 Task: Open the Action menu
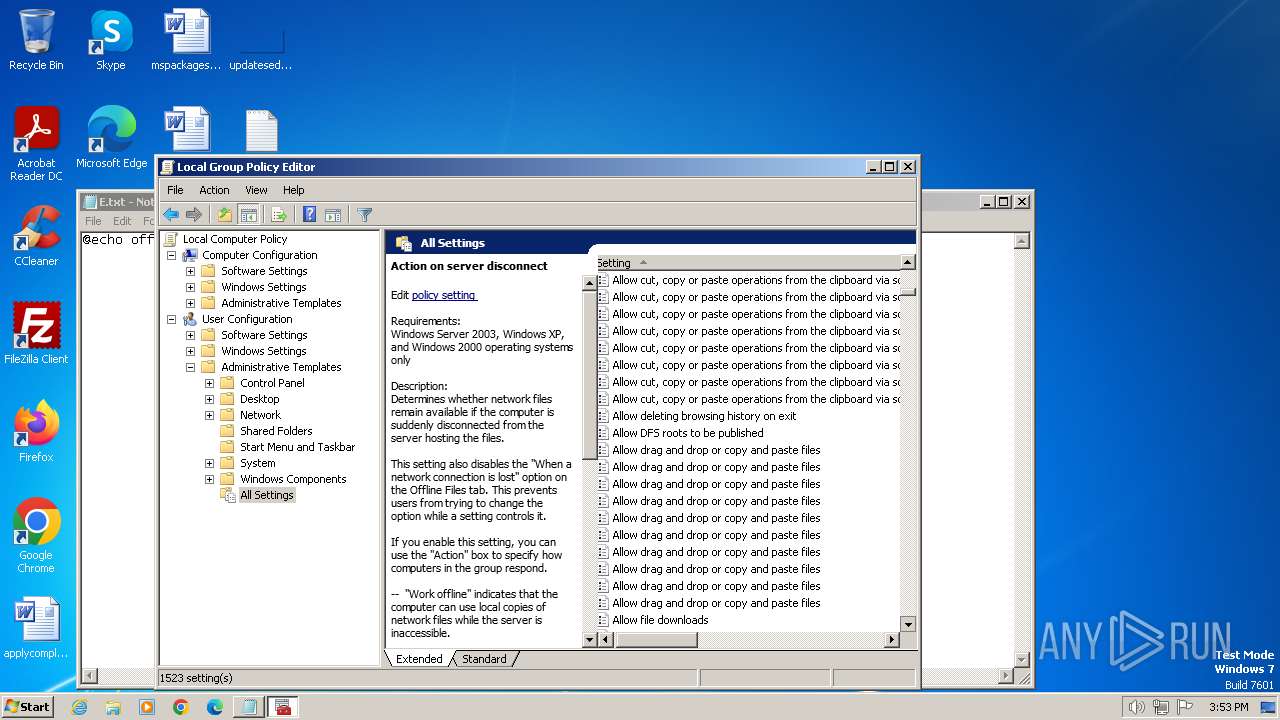coord(214,190)
